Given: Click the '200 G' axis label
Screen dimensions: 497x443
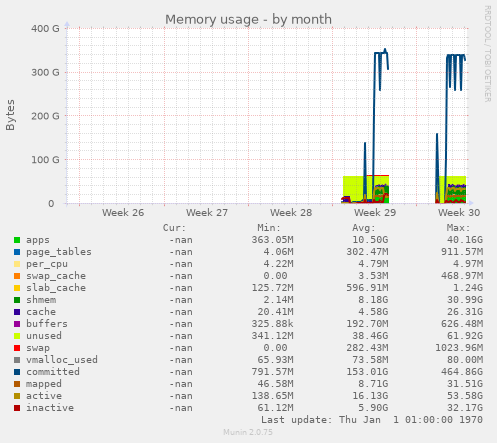Looking at the screenshot, I should [45, 116].
